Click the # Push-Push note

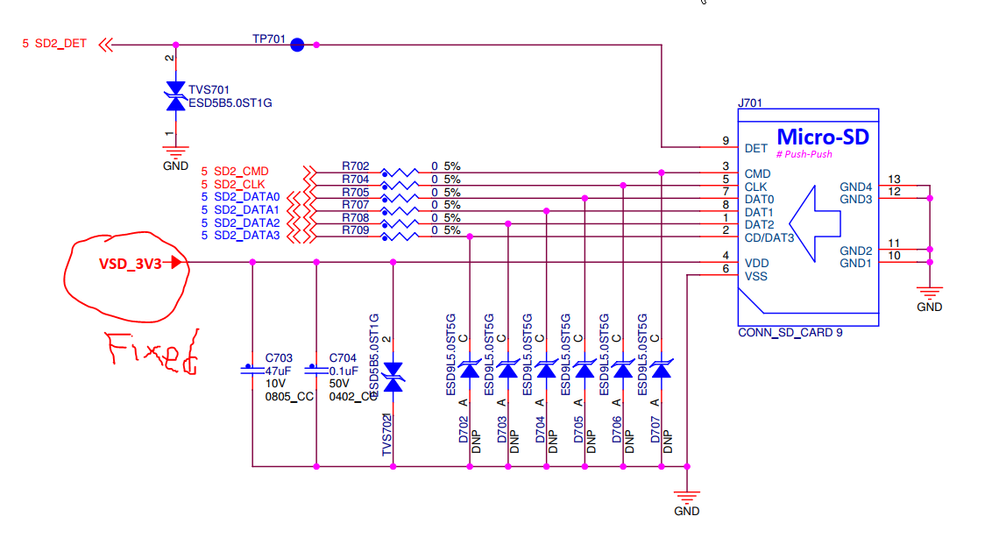(804, 154)
